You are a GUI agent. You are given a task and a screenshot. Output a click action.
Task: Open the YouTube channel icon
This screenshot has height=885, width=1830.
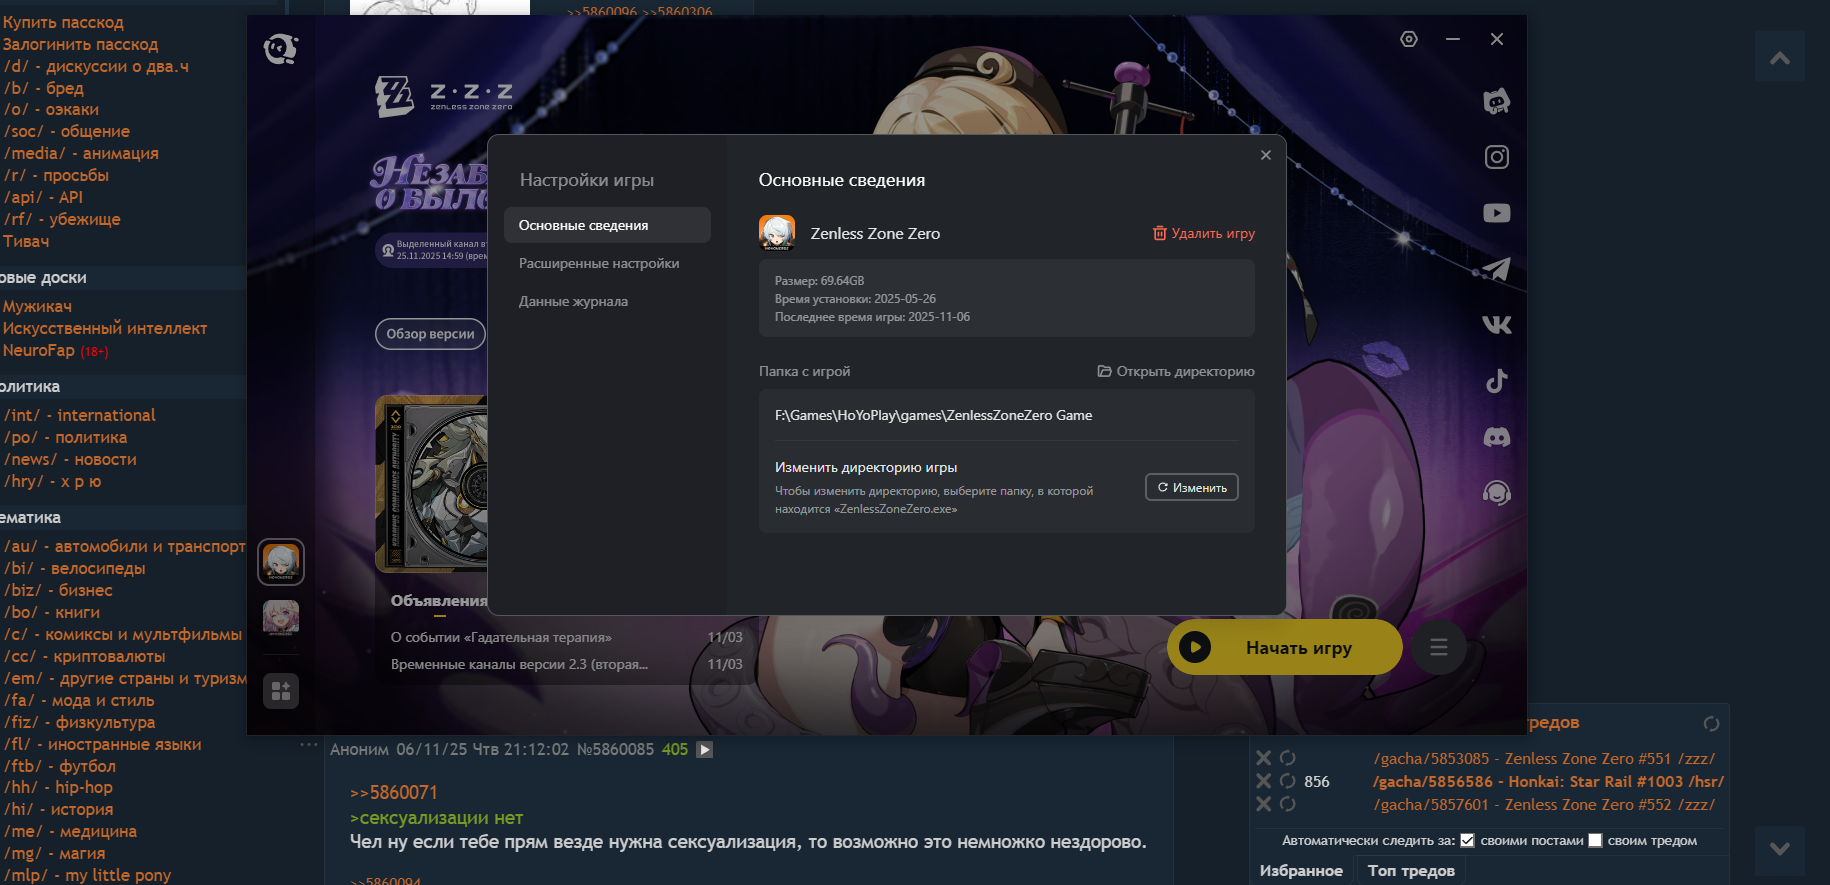pyautogui.click(x=1497, y=213)
